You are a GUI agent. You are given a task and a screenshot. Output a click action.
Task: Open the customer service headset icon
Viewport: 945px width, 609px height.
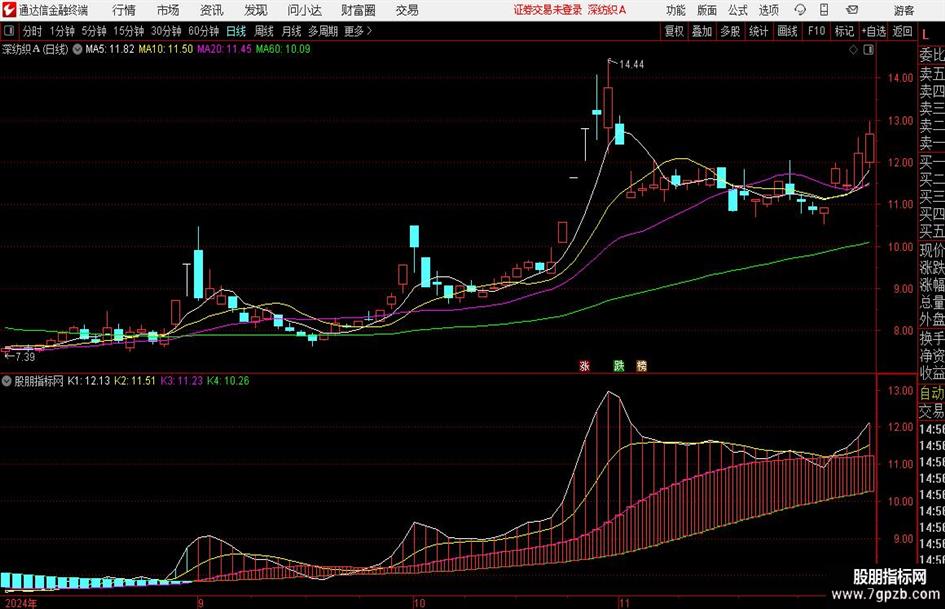point(800,10)
